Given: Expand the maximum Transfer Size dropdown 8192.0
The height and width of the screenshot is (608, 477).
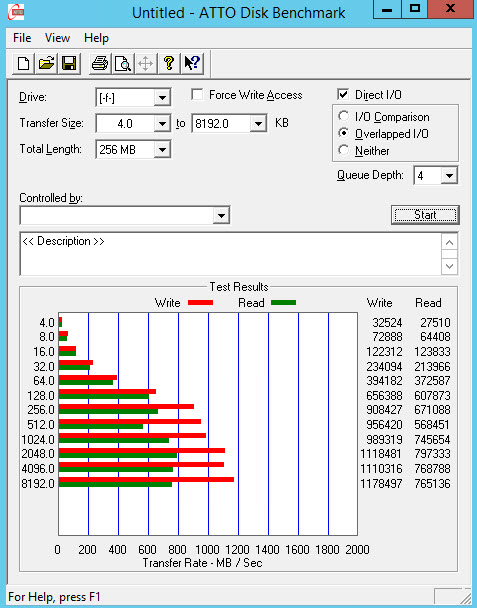Looking at the screenshot, I should [x=258, y=124].
